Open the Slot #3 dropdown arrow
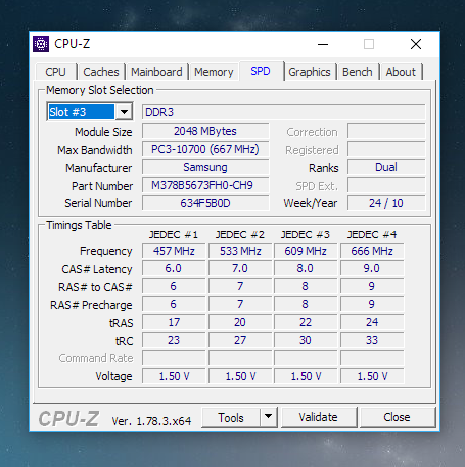 tap(124, 112)
